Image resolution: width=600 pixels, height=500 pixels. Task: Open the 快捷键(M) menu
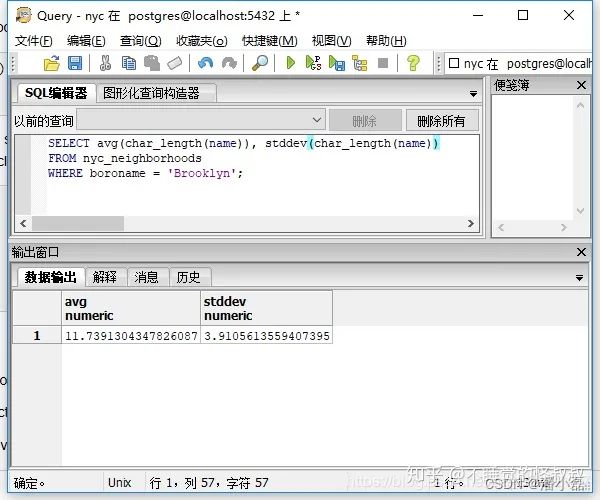[x=270, y=41]
